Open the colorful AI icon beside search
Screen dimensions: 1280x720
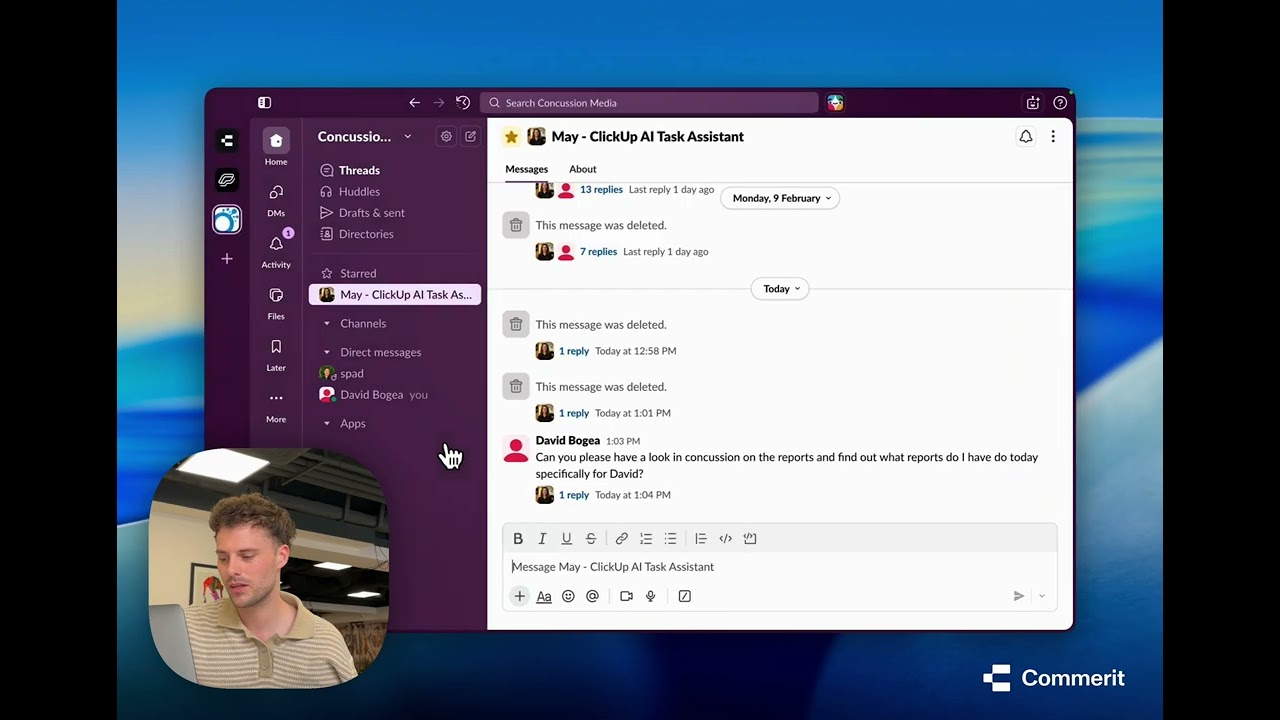click(835, 102)
